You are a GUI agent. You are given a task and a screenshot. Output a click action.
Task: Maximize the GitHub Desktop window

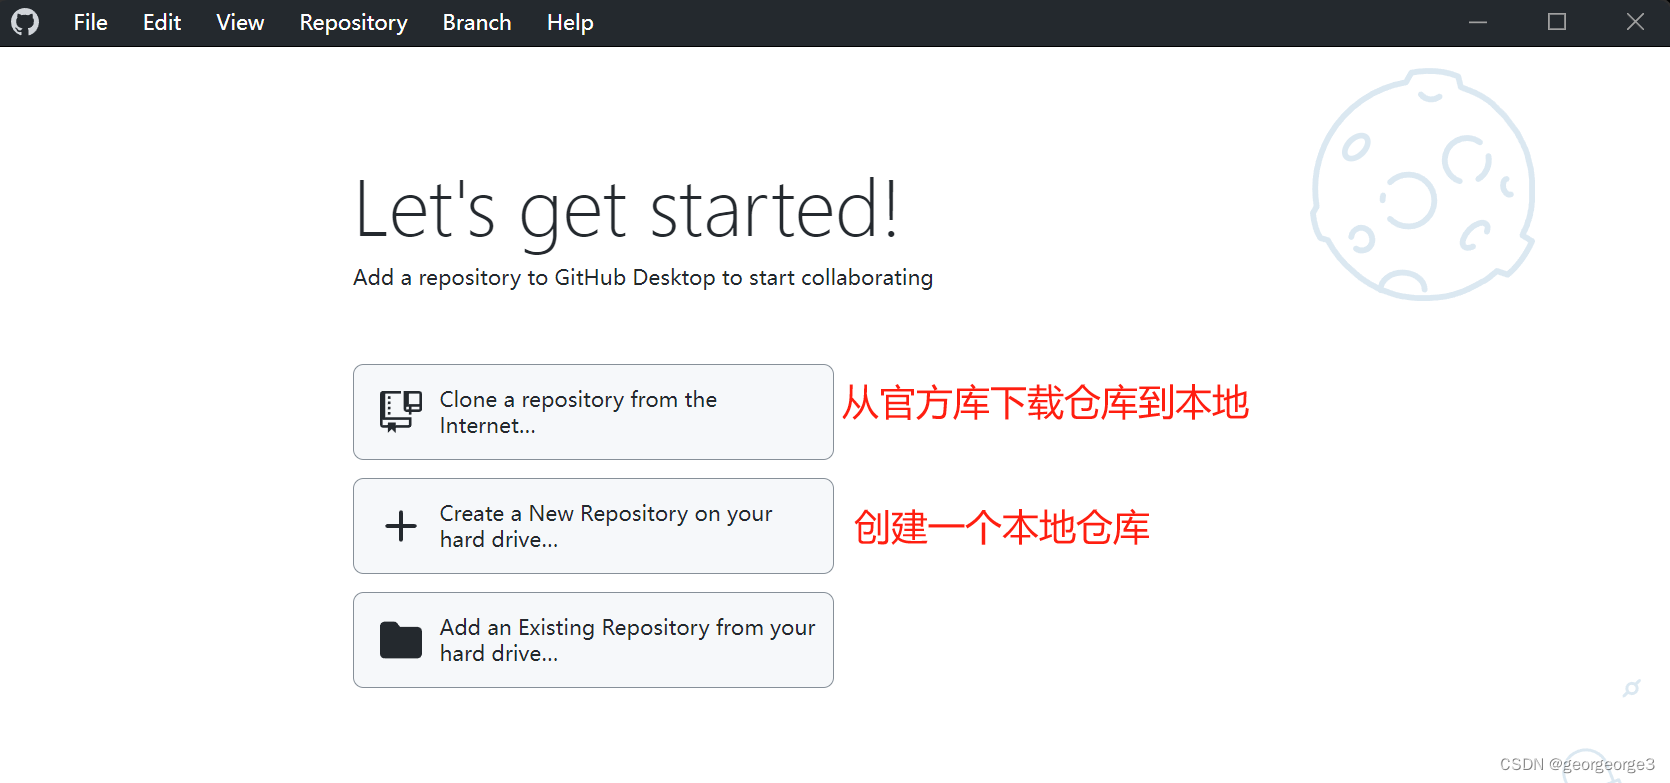pyautogui.click(x=1557, y=22)
